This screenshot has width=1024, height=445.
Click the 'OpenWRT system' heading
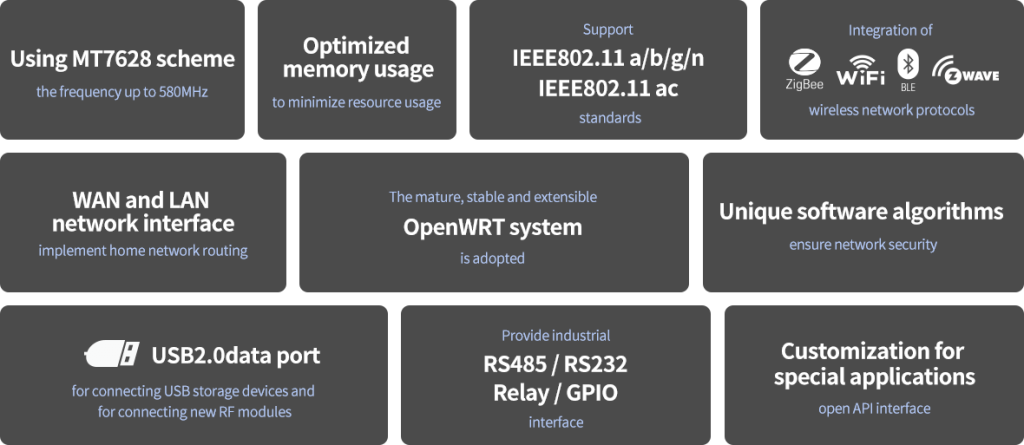pyautogui.click(x=492, y=227)
